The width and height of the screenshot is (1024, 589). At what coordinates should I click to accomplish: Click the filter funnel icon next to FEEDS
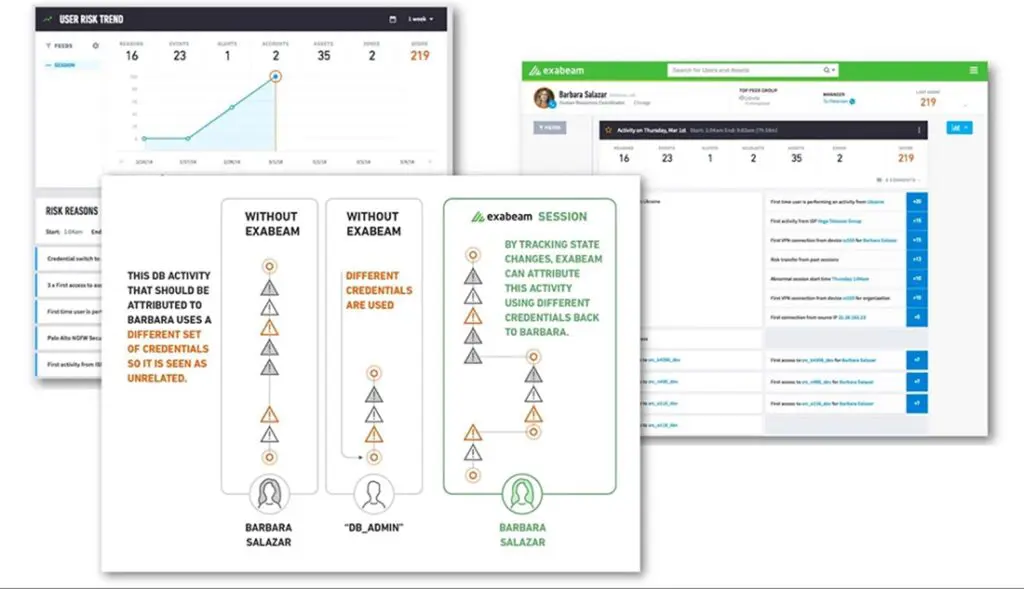pyautogui.click(x=48, y=46)
